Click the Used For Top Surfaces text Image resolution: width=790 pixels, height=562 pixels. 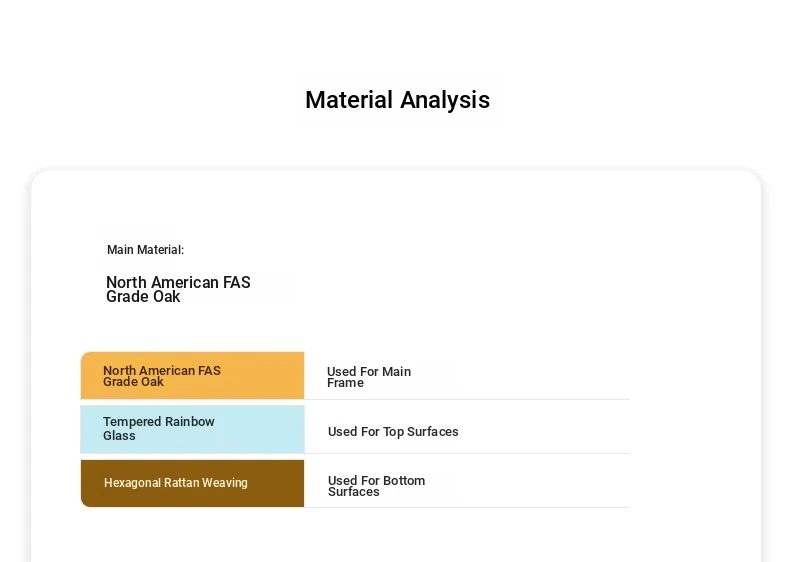pos(393,431)
